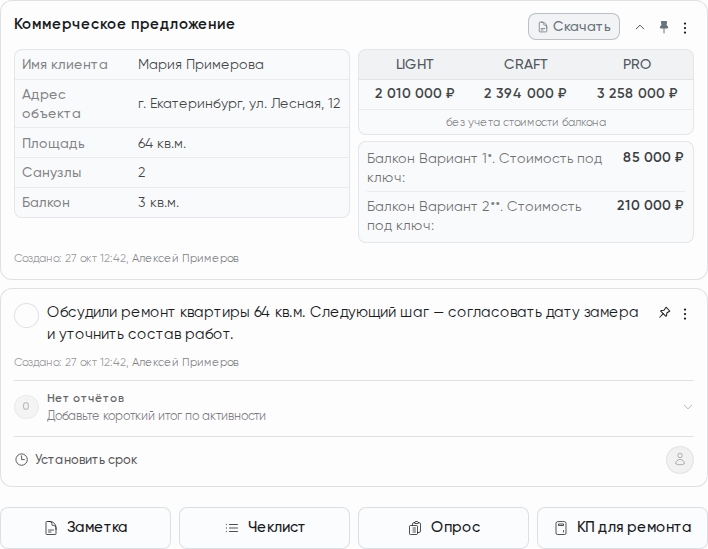708x549 pixels.
Task: Click the Коммерческое предложение title
Action: [124, 24]
